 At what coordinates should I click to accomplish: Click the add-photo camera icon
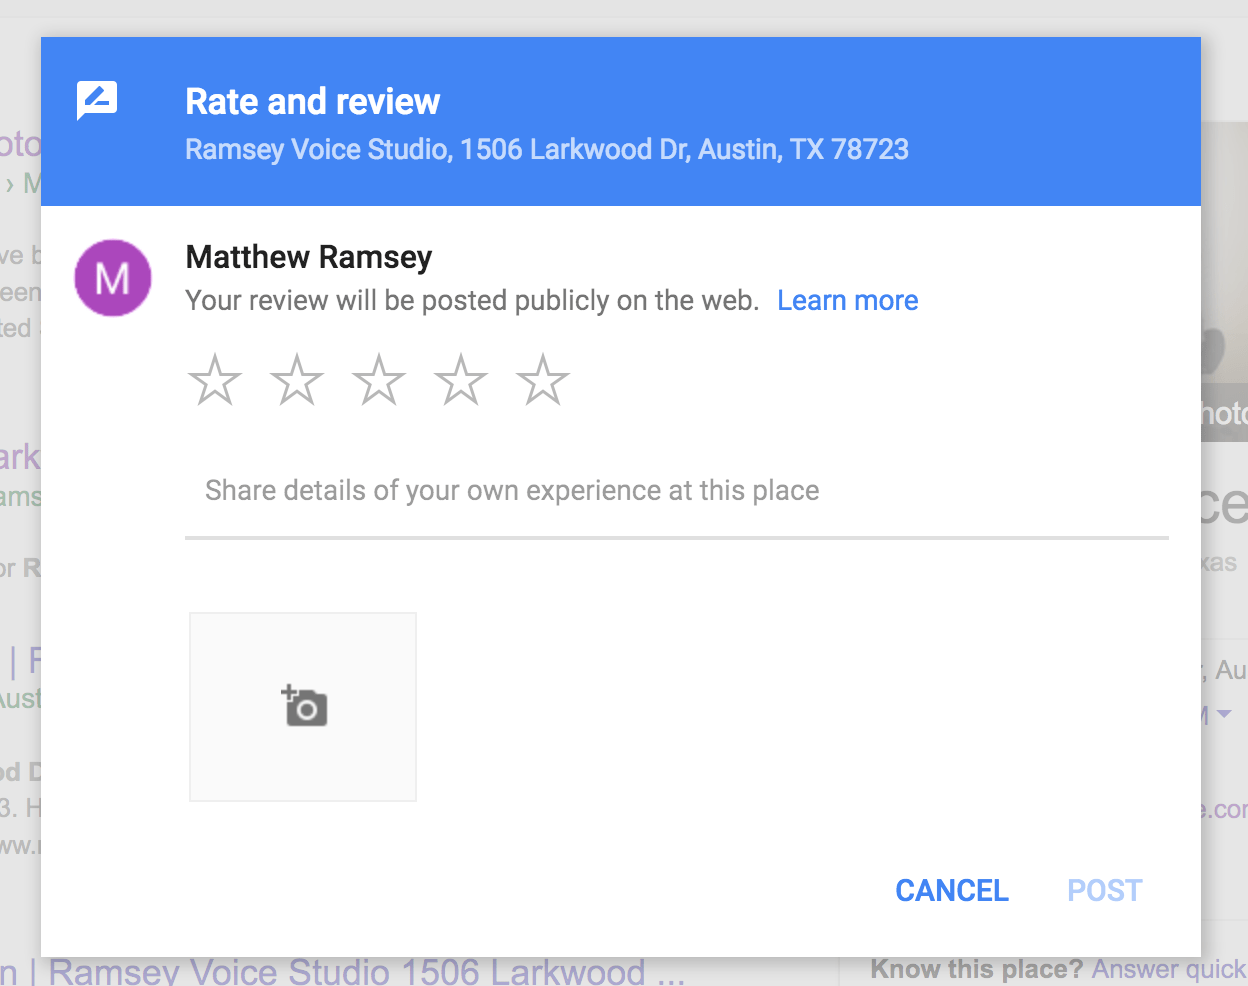[x=302, y=706]
